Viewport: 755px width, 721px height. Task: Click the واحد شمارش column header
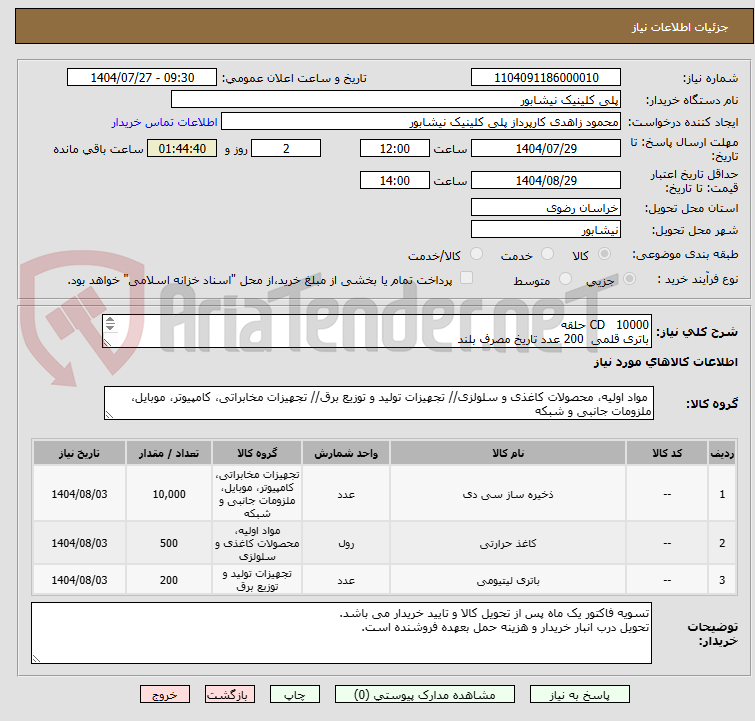(x=346, y=453)
